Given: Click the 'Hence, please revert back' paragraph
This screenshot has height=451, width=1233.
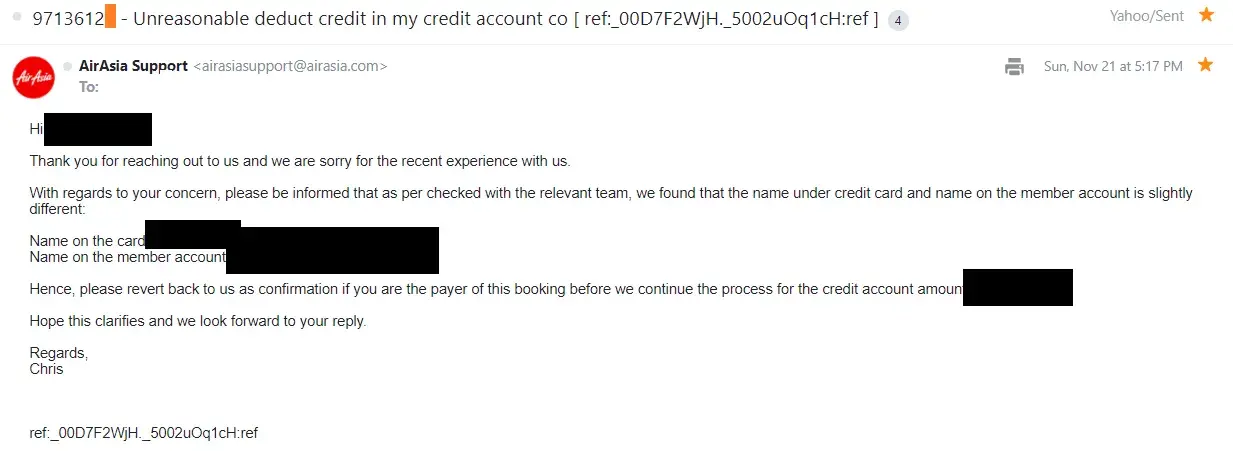Looking at the screenshot, I should click(495, 289).
